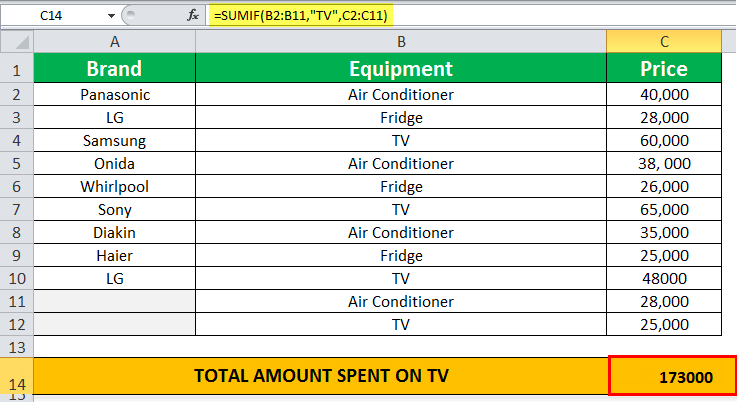Click the green Brand header cell

click(x=115, y=69)
